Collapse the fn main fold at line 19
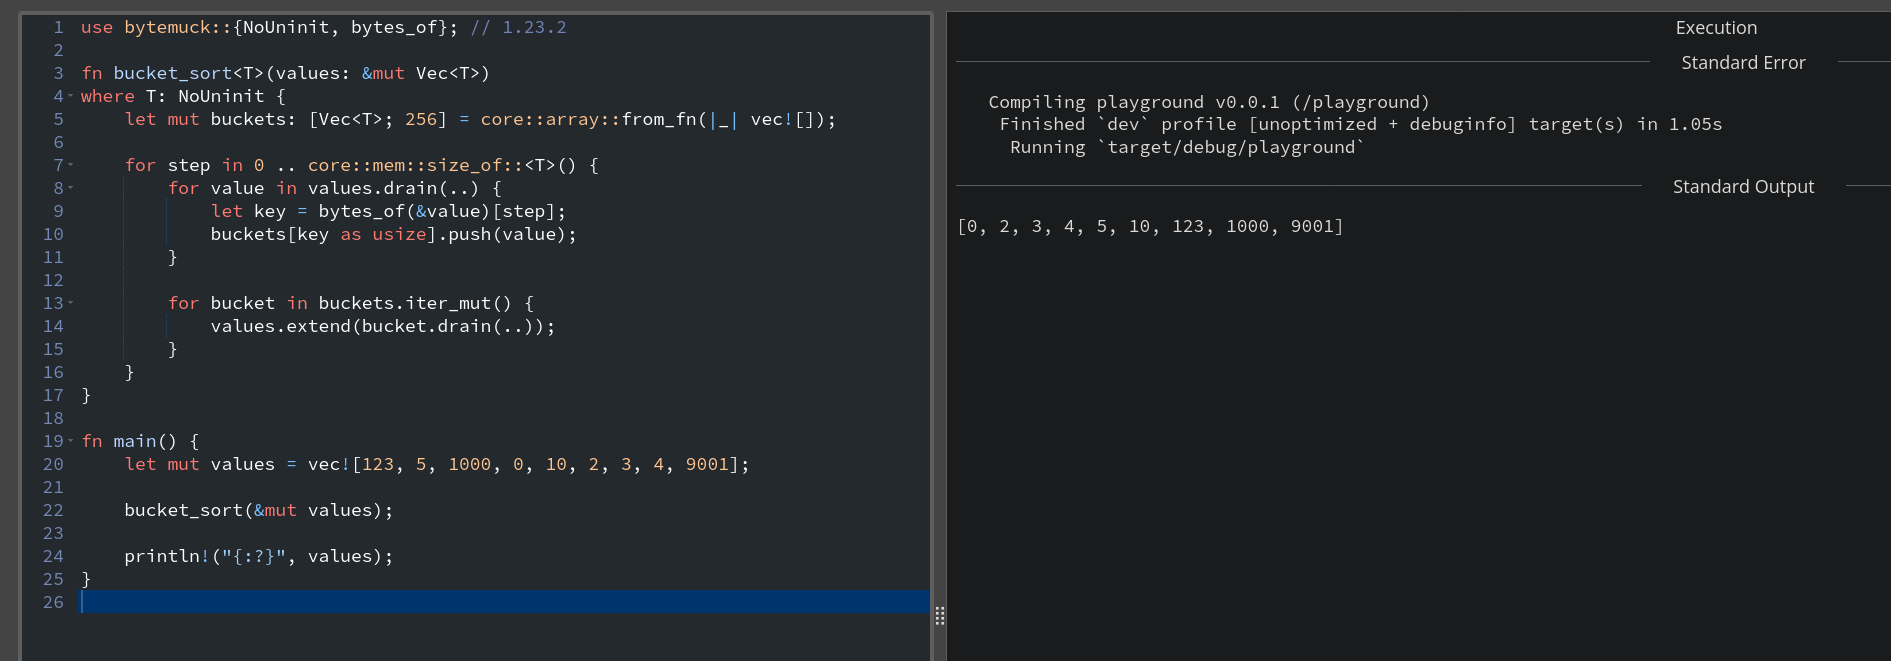 click(x=70, y=441)
